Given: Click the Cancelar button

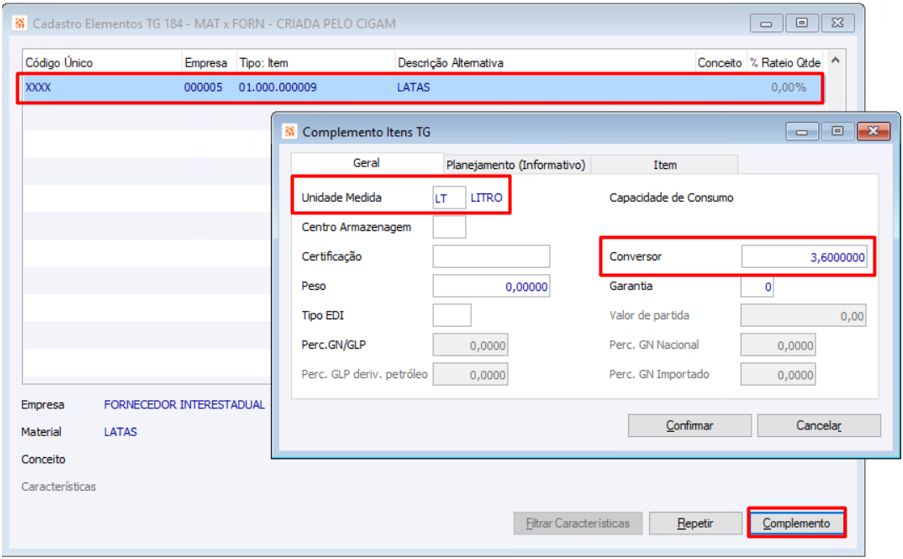Looking at the screenshot, I should pyautogui.click(x=818, y=425).
